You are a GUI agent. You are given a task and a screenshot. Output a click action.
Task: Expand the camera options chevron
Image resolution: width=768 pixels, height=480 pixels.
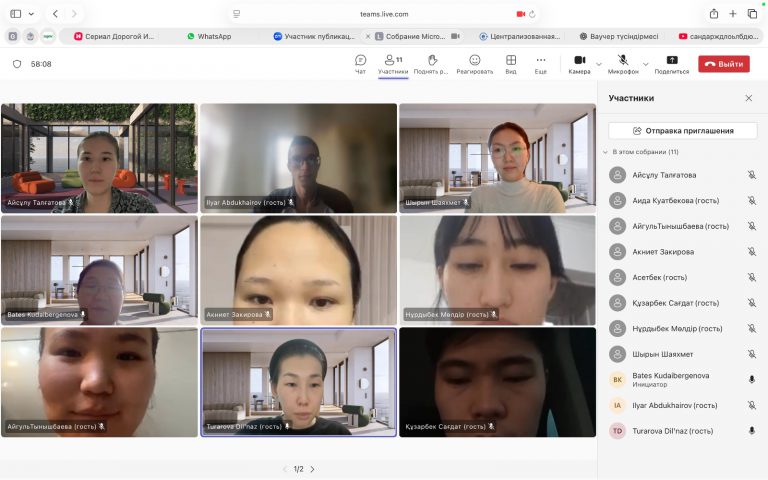599,64
